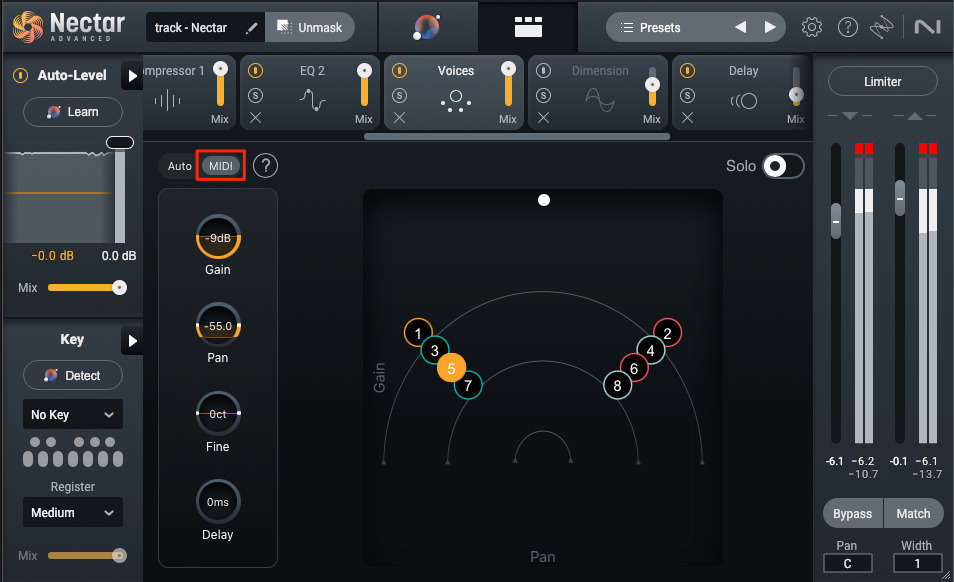This screenshot has height=582, width=954.
Task: Click the pencil icon to rename track
Action: pyautogui.click(x=251, y=28)
